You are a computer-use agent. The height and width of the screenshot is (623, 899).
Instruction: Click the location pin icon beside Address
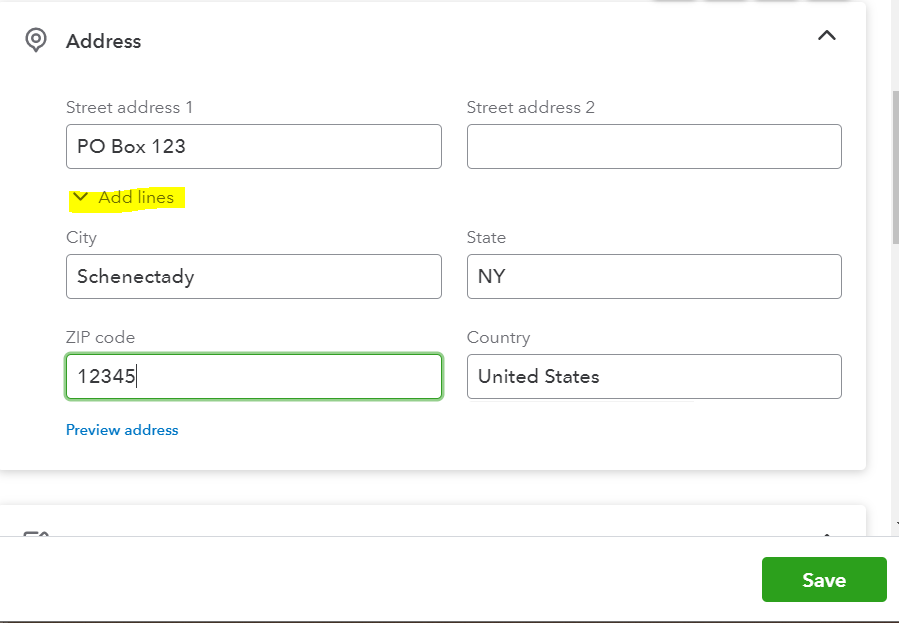click(36, 40)
